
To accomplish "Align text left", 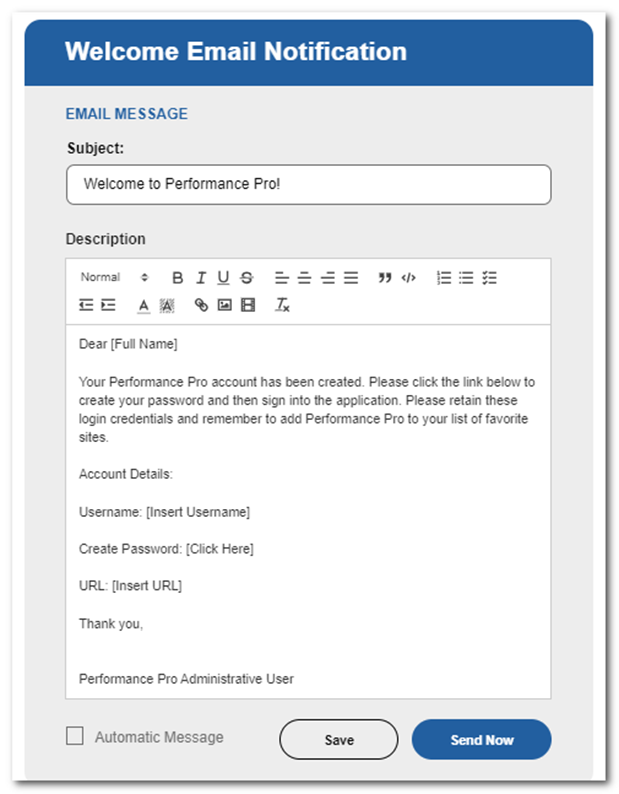I will tap(282, 277).
